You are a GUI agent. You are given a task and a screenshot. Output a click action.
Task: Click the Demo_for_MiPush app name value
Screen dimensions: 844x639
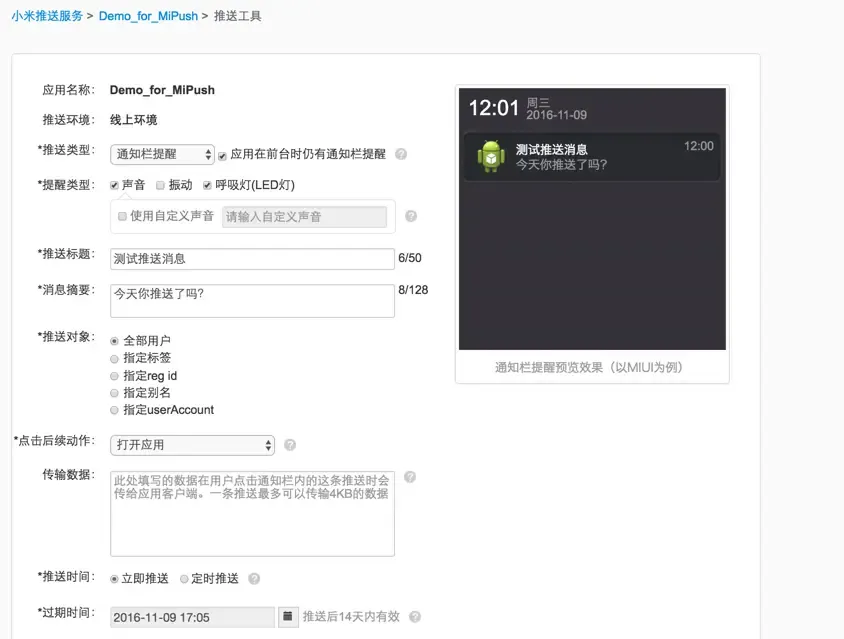pos(162,90)
